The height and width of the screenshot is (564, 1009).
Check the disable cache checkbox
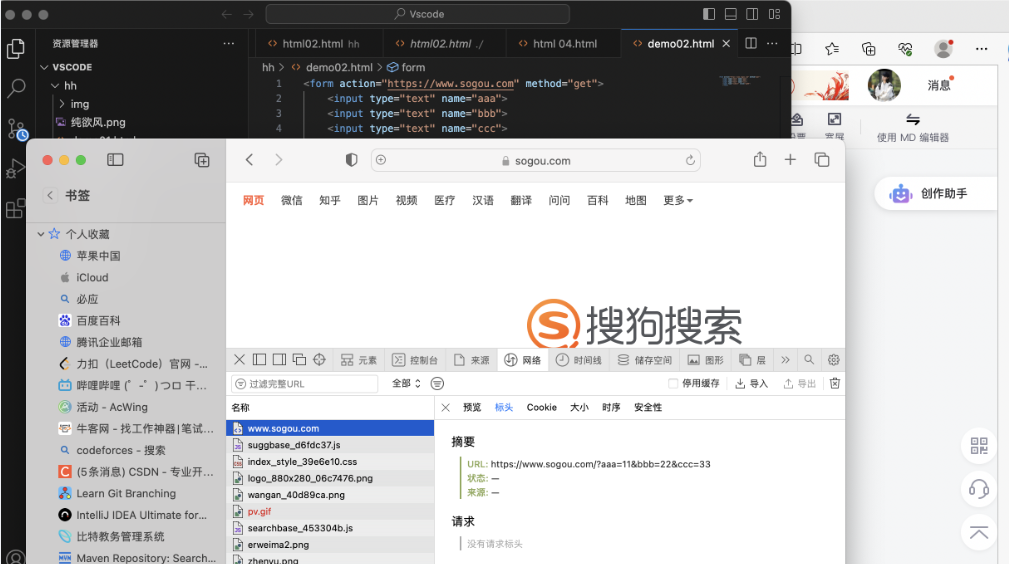[x=672, y=384]
